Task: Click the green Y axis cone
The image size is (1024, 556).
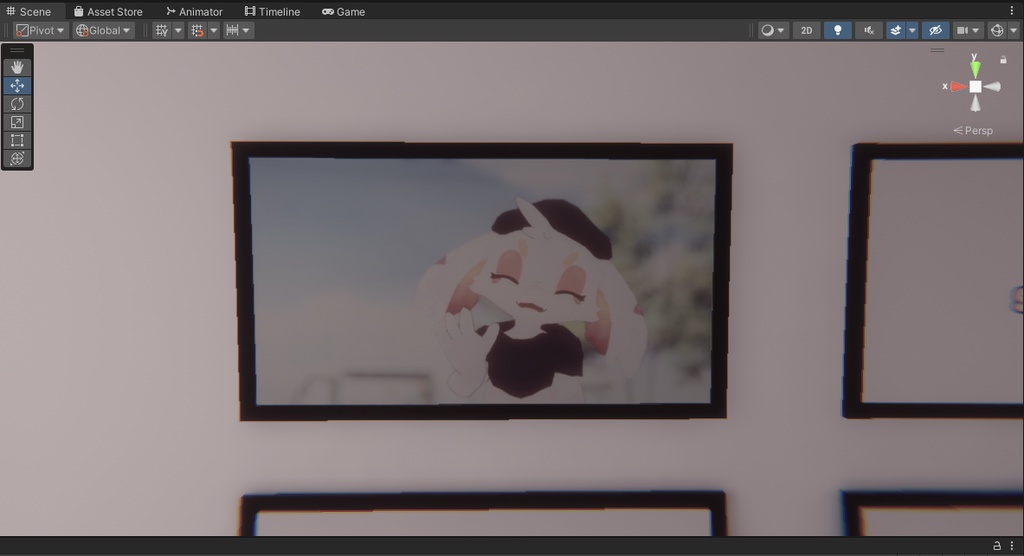Action: pyautogui.click(x=975, y=69)
